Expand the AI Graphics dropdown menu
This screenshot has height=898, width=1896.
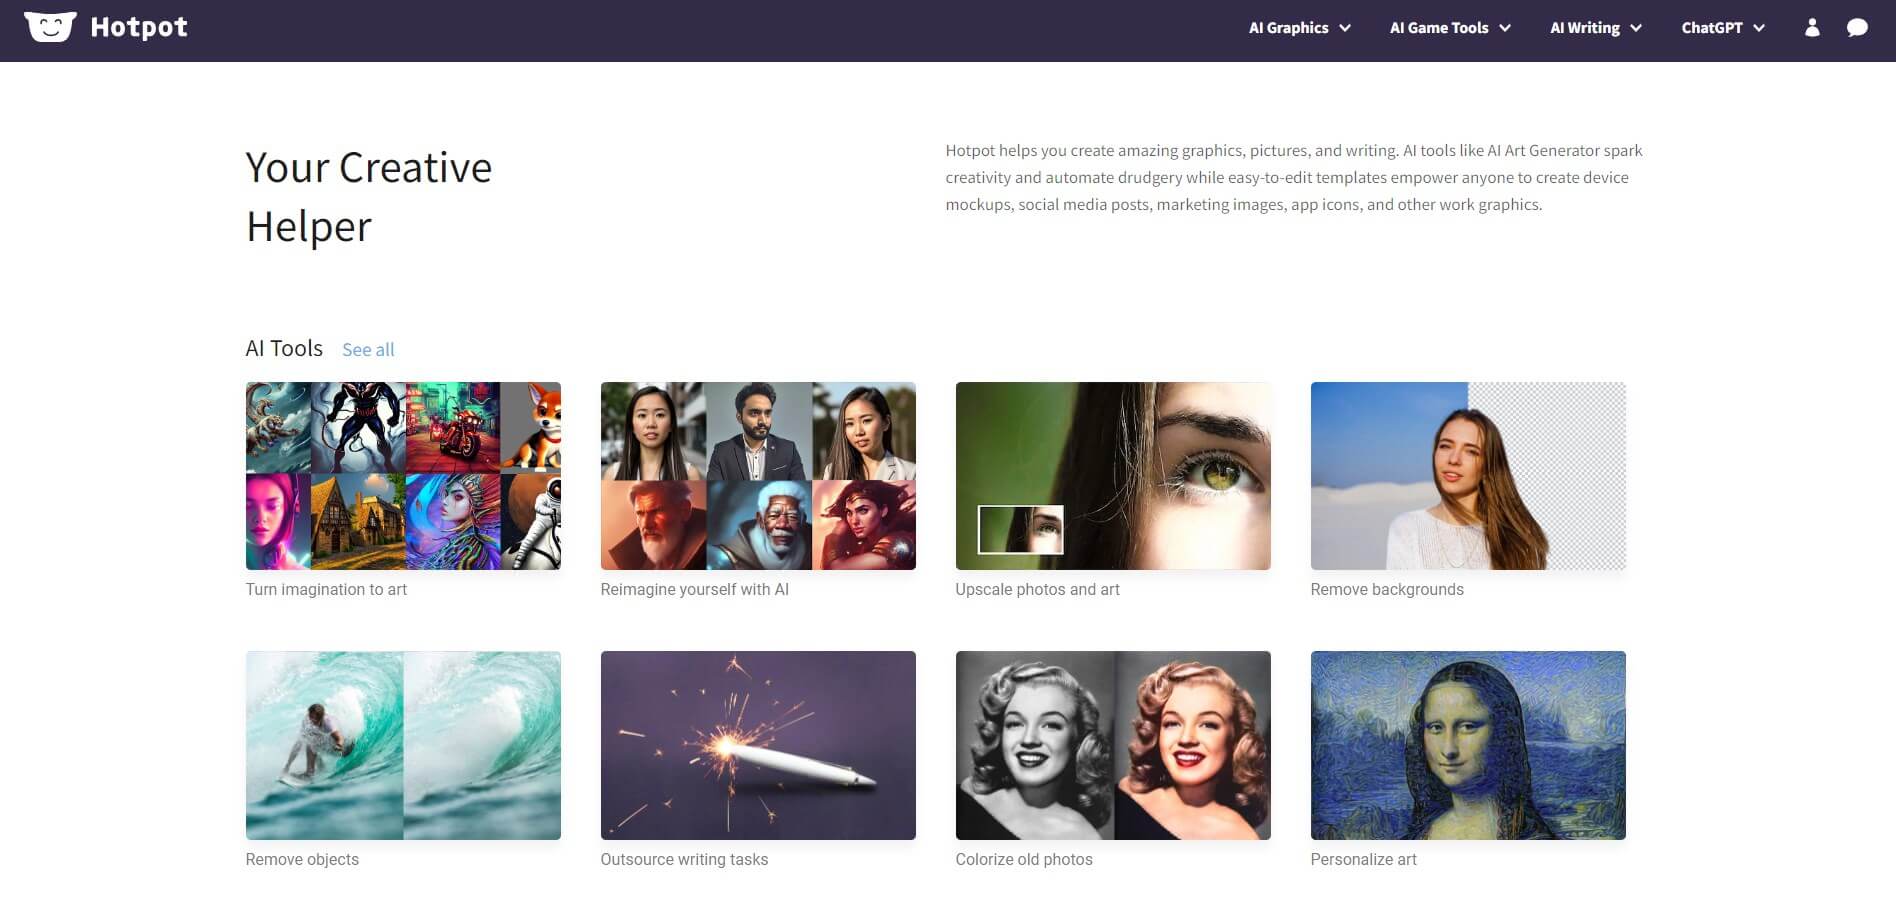coord(1299,28)
